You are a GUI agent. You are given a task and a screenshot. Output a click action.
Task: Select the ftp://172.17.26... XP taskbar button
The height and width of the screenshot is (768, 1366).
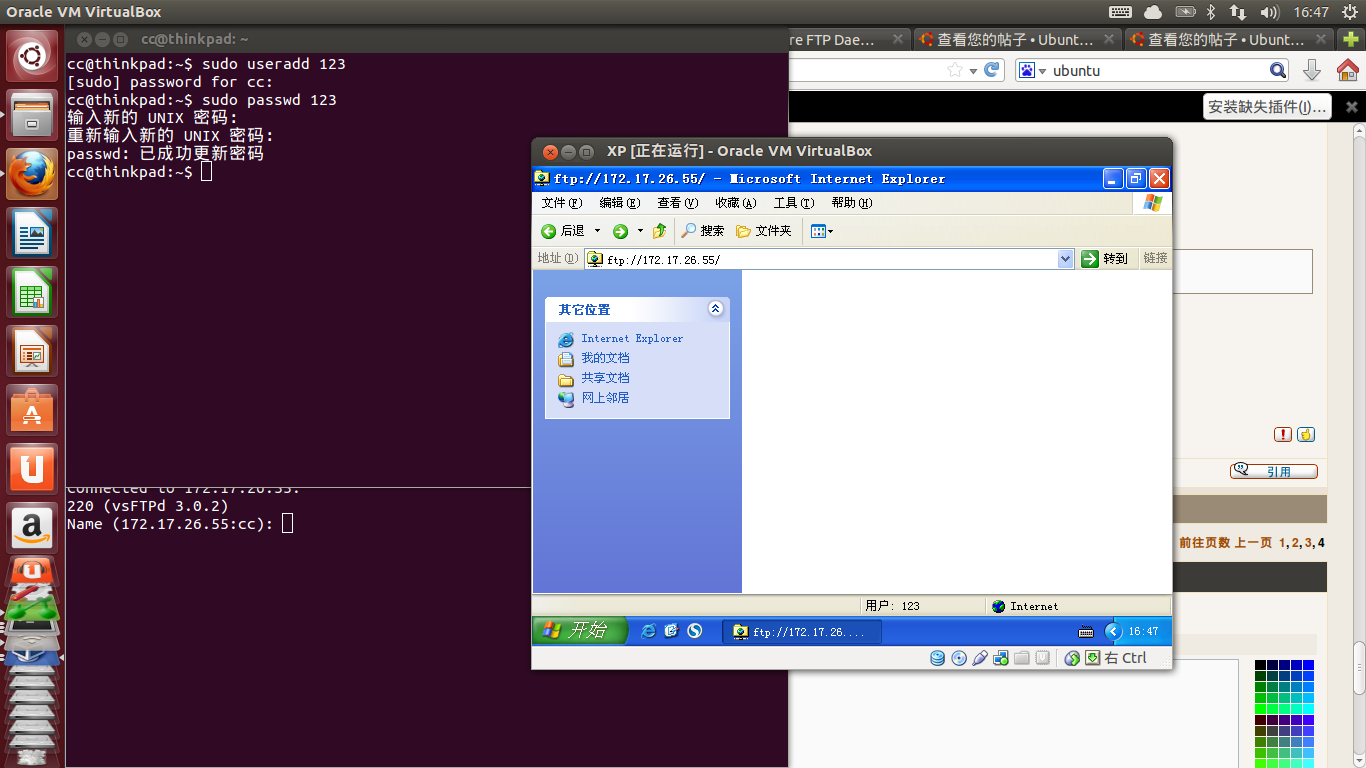click(802, 632)
